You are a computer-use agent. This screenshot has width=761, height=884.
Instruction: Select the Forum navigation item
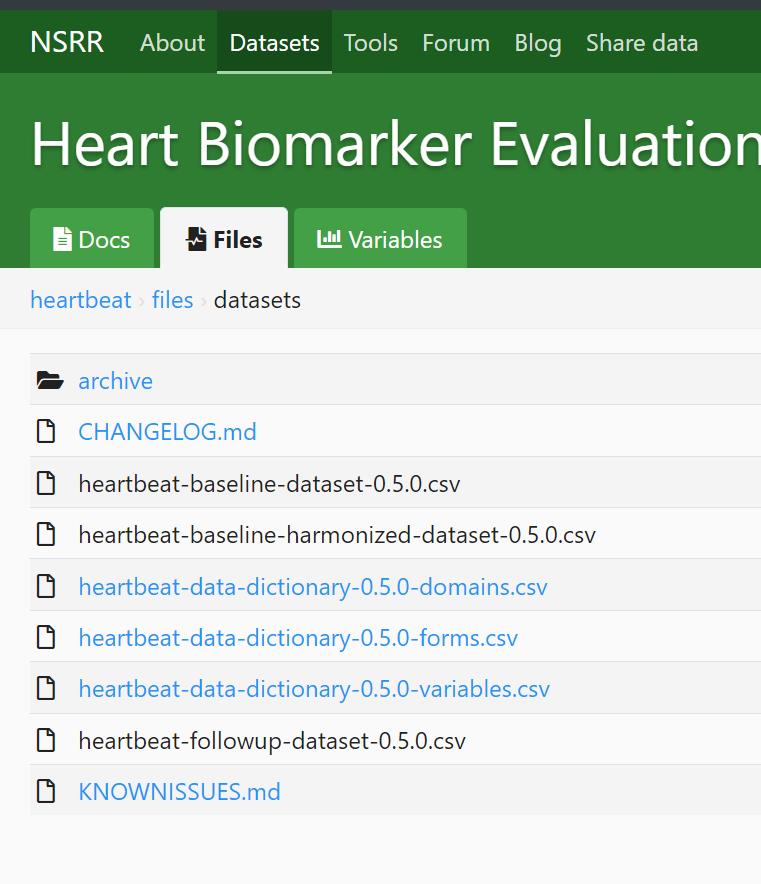click(x=455, y=42)
